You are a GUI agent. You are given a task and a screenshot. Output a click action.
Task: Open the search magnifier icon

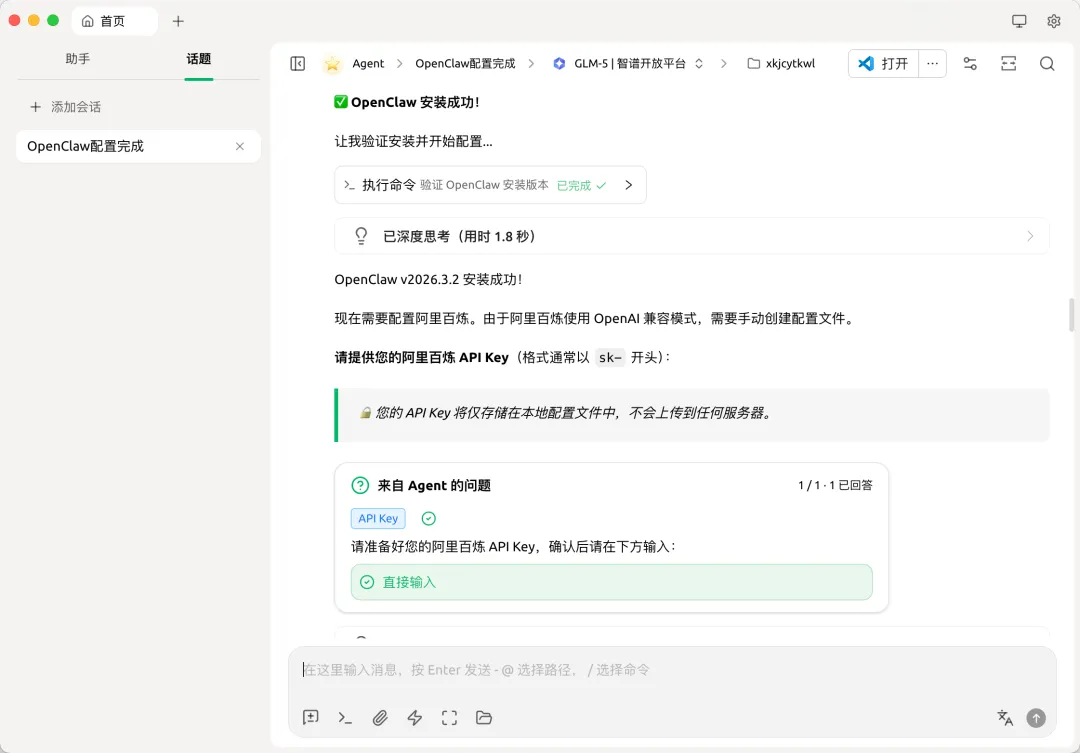pos(1047,63)
